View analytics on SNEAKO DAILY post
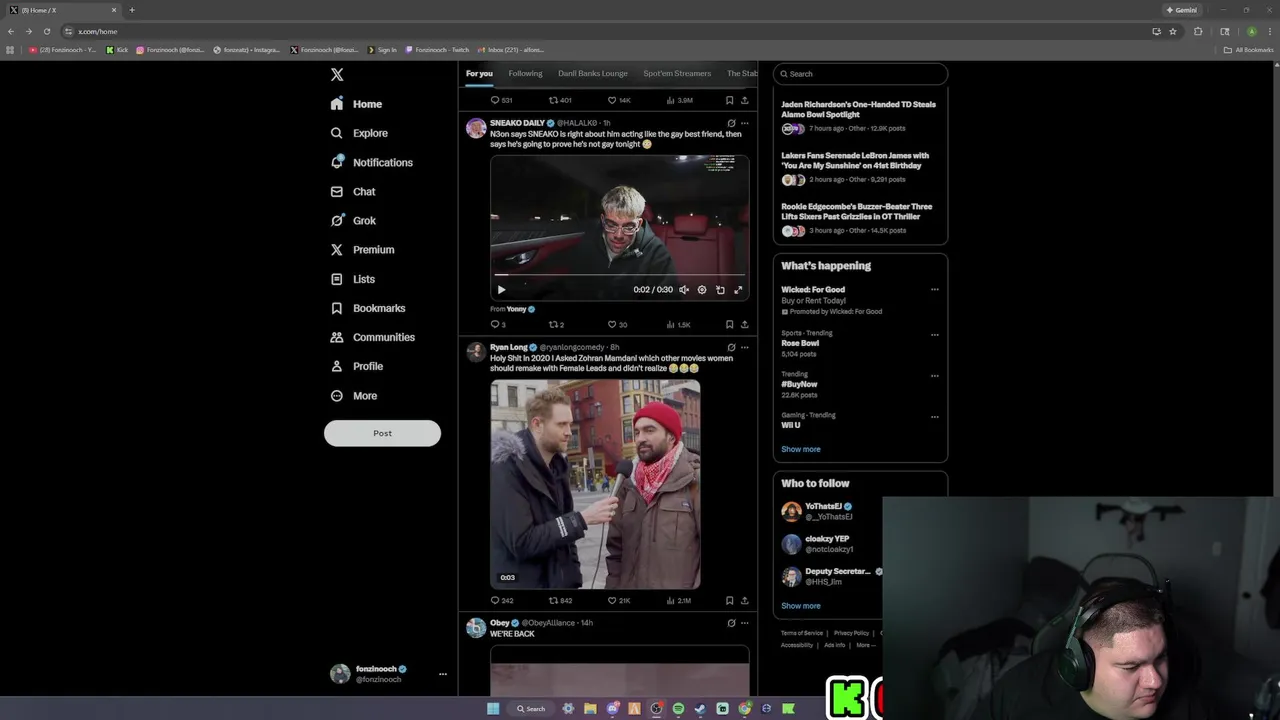 [x=678, y=324]
